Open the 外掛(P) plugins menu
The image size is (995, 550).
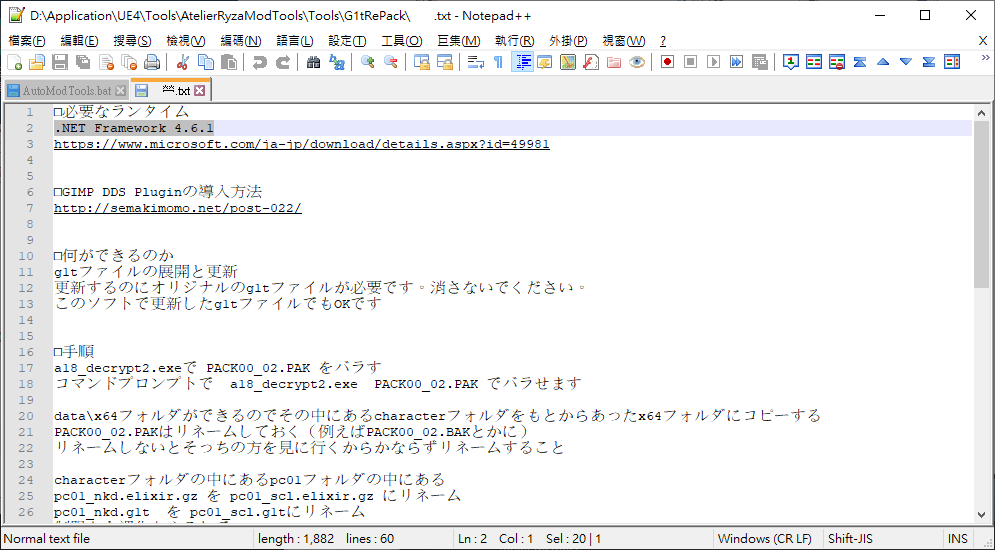[568, 41]
